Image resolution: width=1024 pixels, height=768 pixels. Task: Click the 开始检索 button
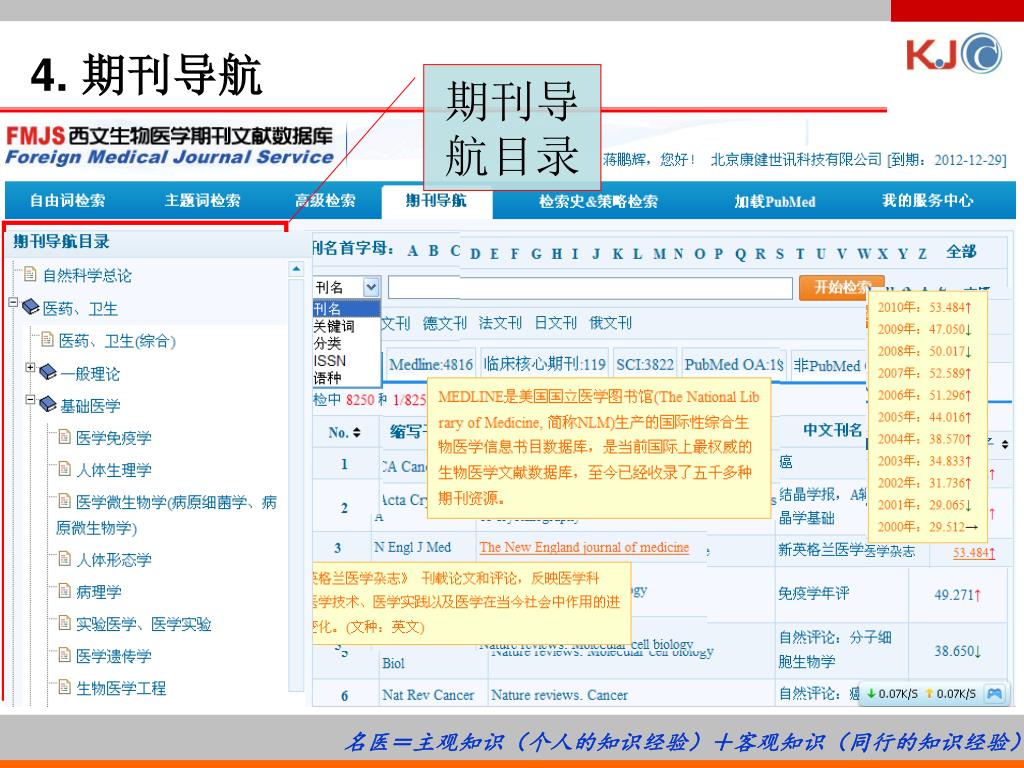pos(842,287)
